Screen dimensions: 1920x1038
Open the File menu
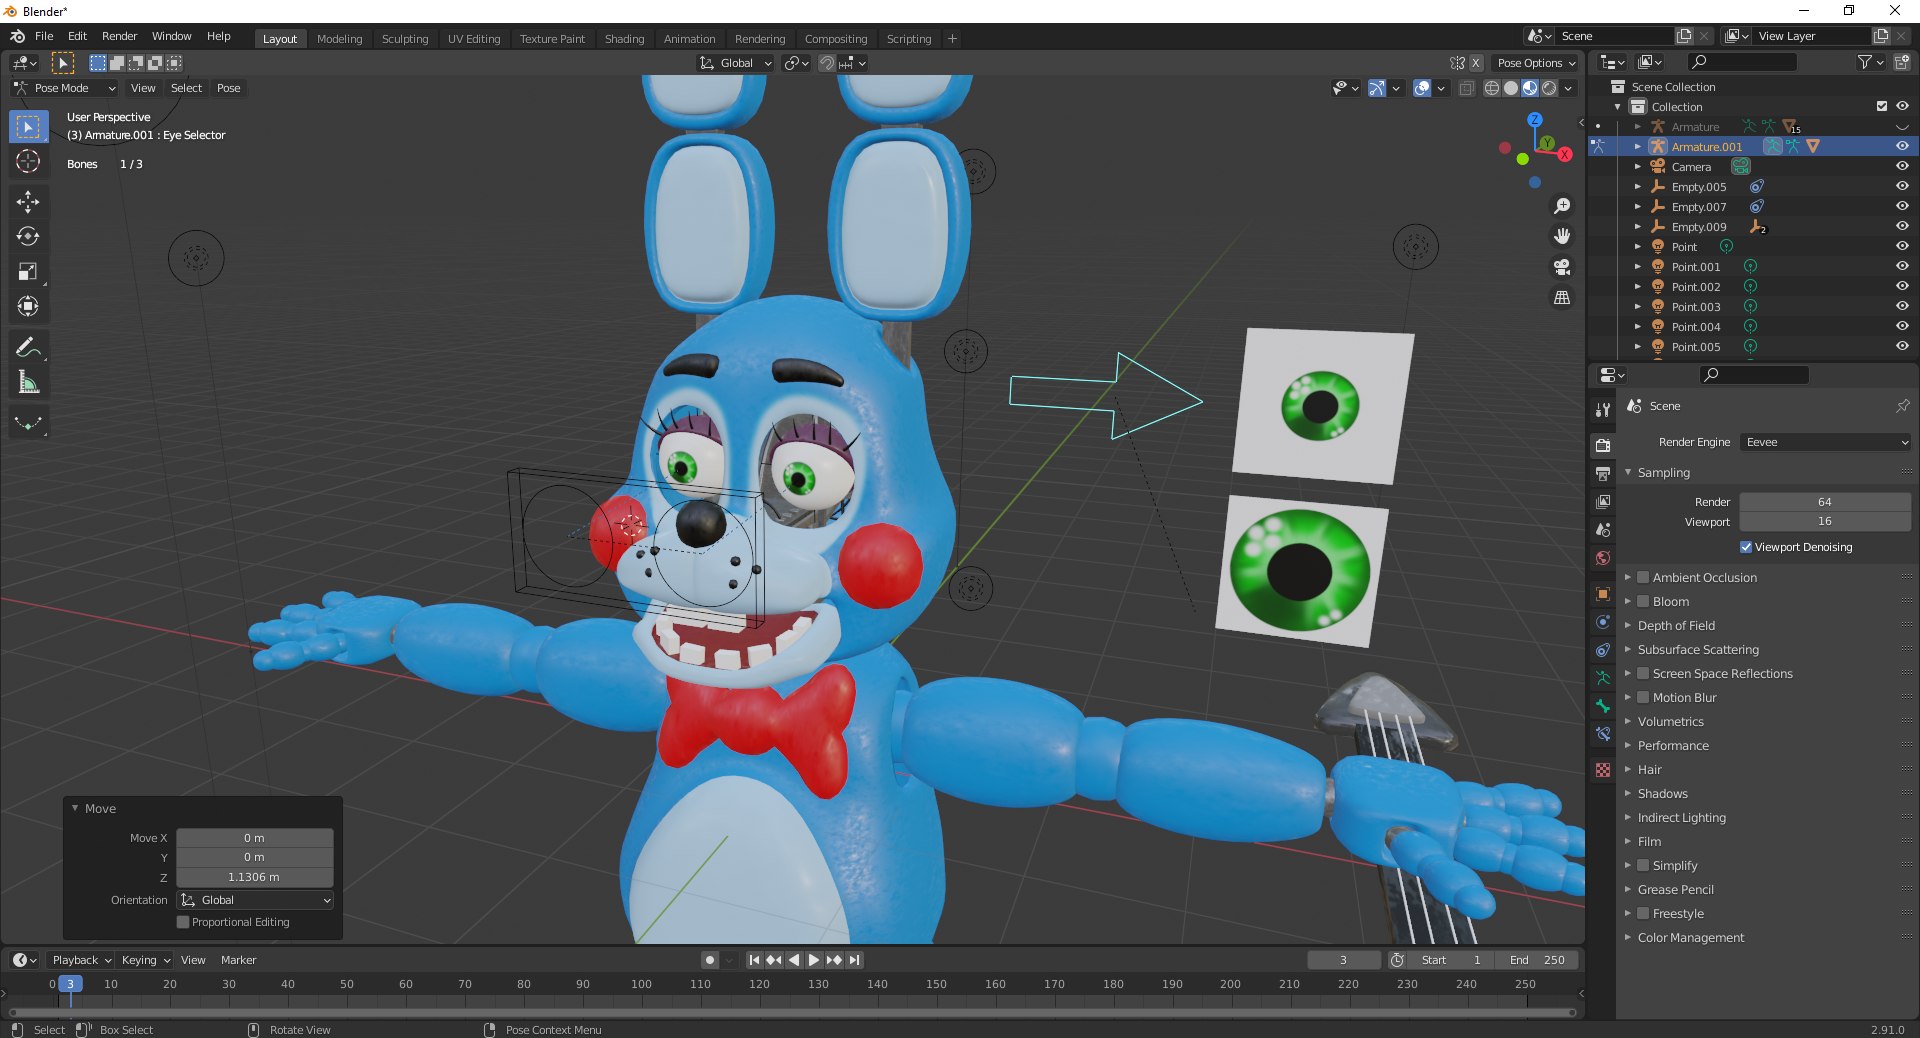click(44, 36)
